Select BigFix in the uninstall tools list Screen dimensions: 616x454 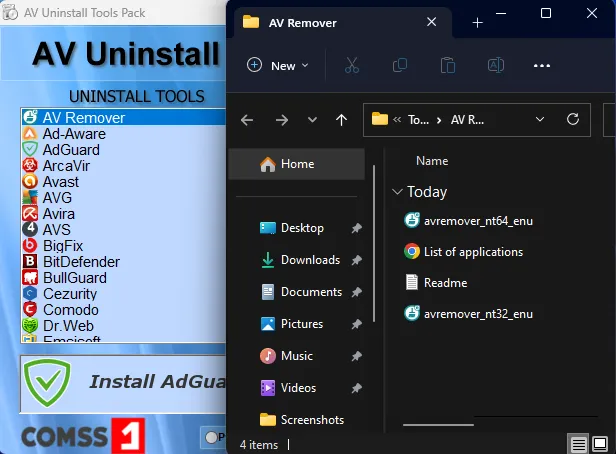(123, 246)
